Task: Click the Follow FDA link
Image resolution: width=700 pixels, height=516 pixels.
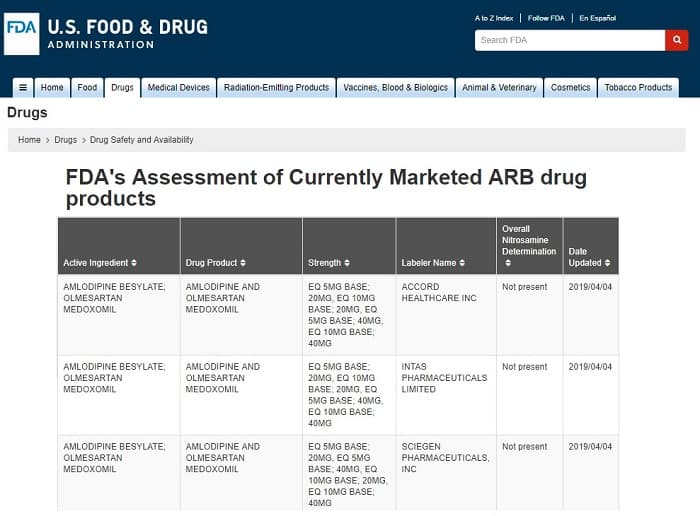Action: coord(546,18)
